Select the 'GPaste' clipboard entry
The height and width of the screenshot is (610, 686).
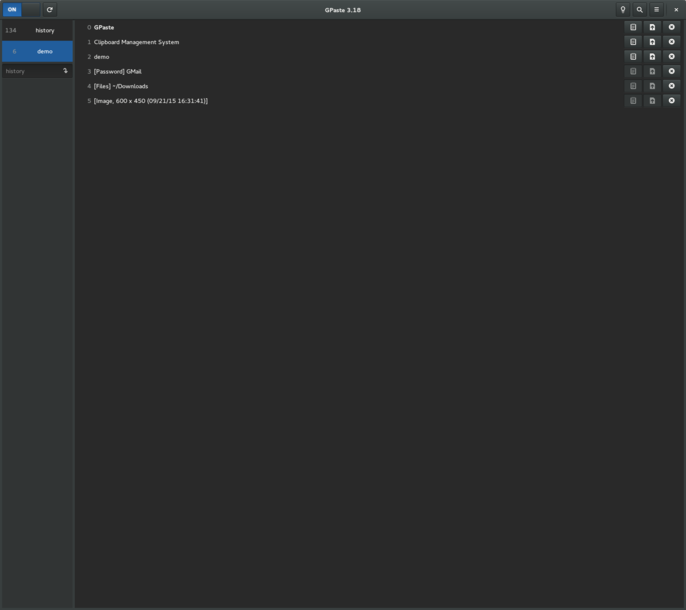pos(104,27)
